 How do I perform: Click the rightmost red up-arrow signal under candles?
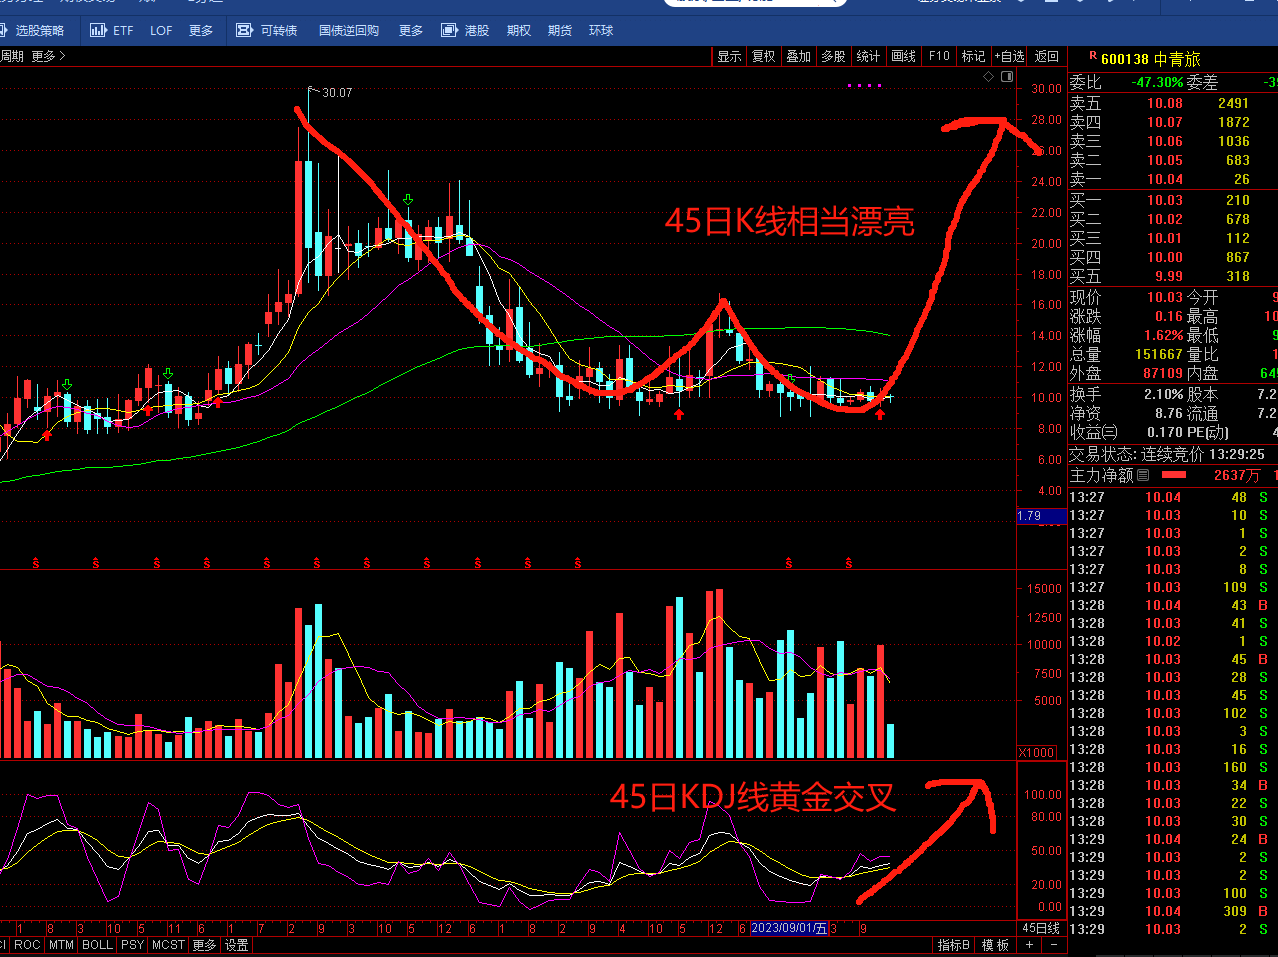pyautogui.click(x=880, y=413)
